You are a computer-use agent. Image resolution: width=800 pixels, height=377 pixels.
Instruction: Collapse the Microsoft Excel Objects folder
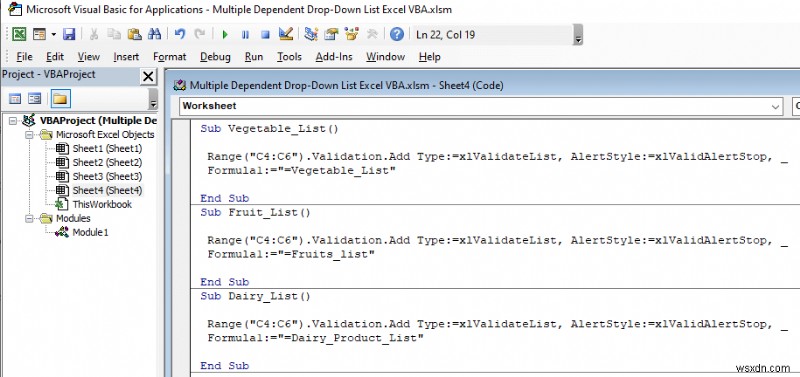[x=29, y=135]
